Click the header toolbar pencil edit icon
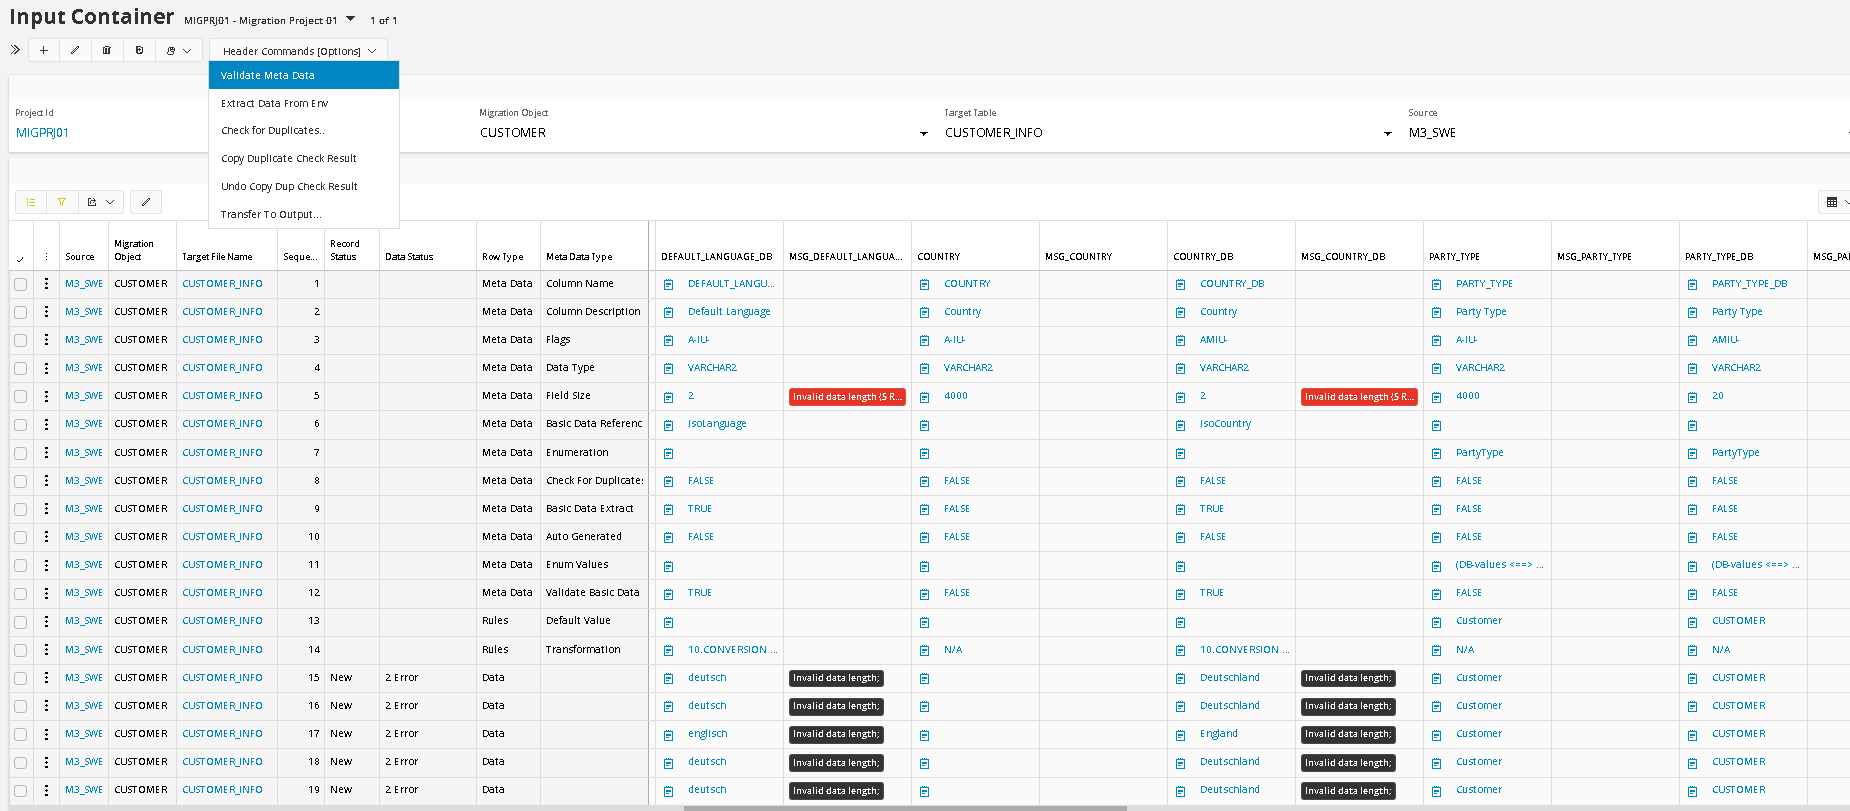Viewport: 1850px width, 811px height. click(x=75, y=50)
